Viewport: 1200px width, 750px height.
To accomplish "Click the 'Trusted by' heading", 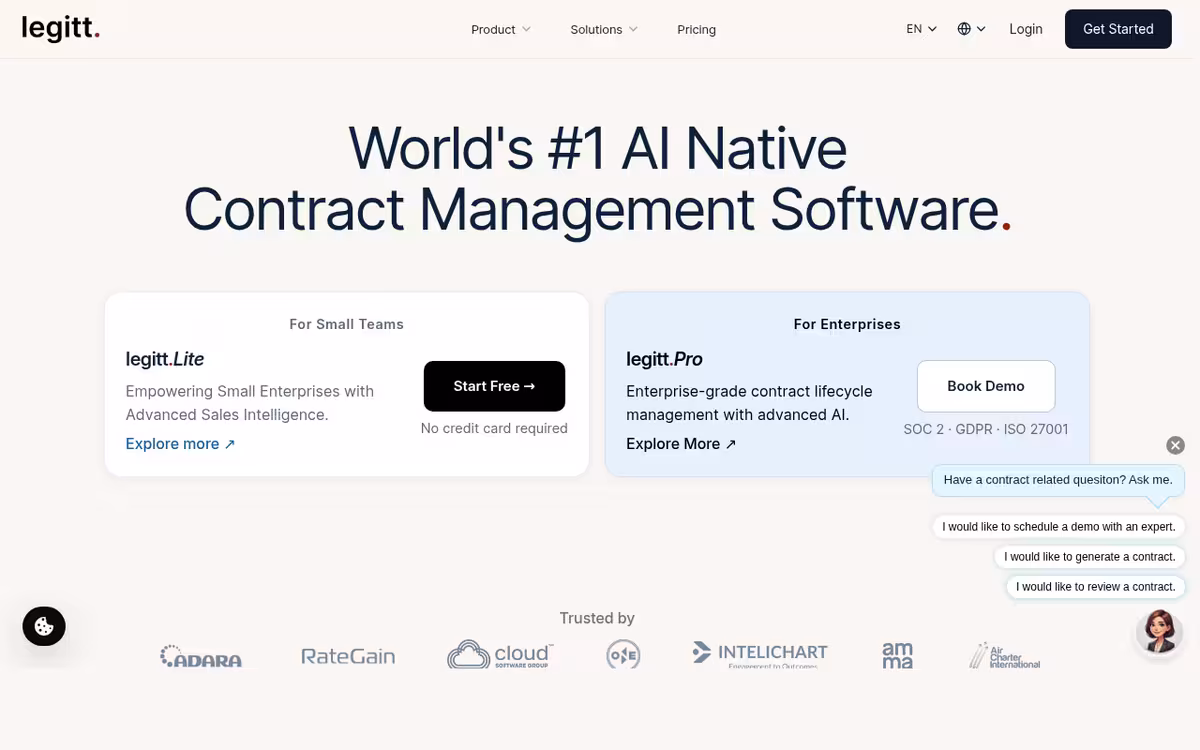I will click(x=597, y=618).
